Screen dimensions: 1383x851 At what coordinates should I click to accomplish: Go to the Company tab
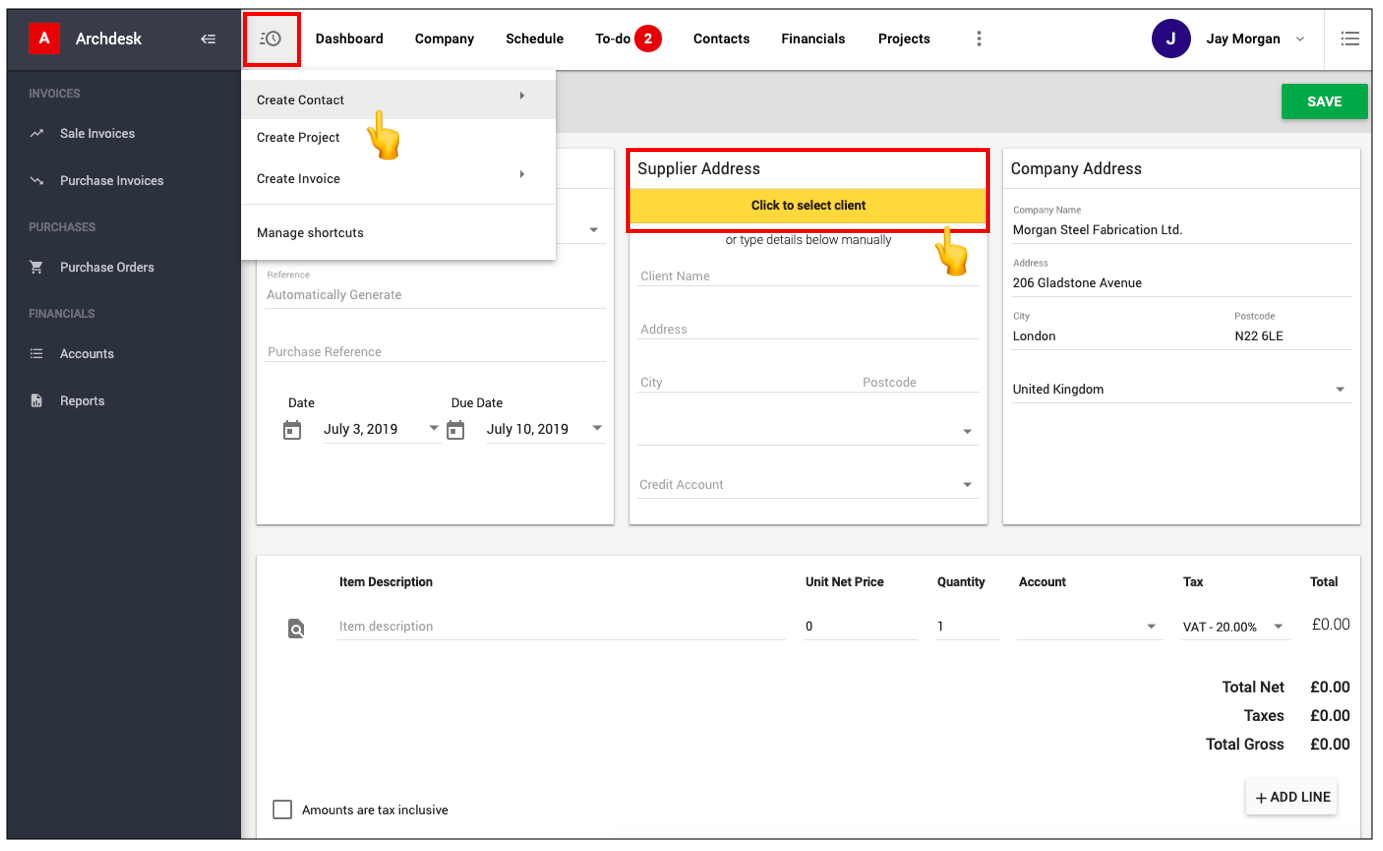444,39
